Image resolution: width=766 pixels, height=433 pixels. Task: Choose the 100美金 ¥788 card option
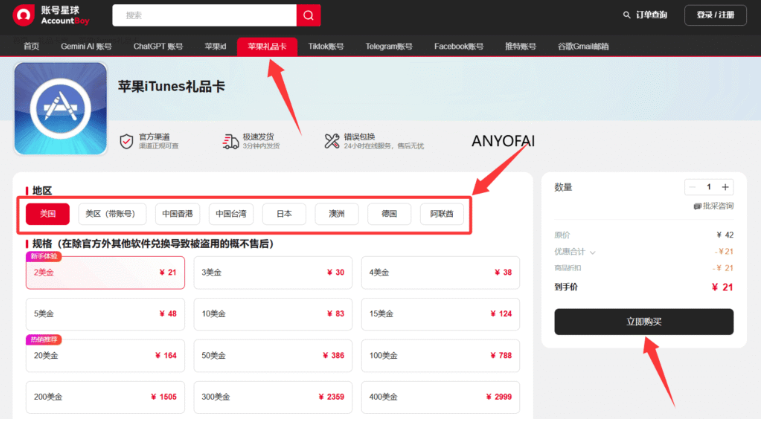tap(440, 356)
